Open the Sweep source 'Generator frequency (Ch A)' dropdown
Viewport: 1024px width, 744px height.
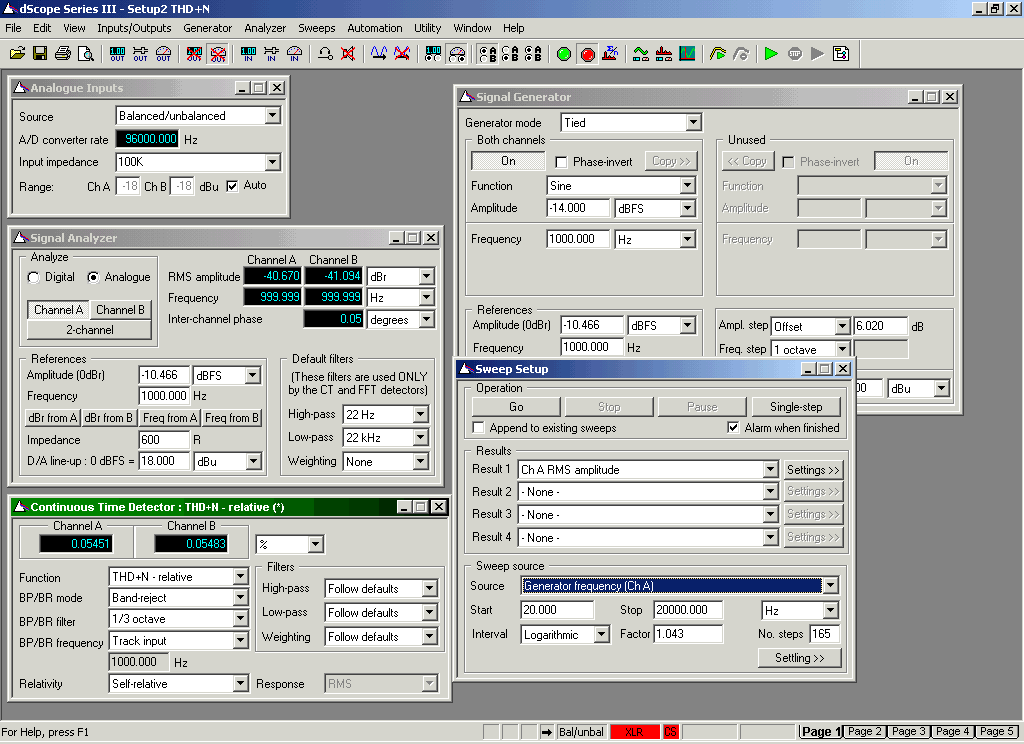click(830, 586)
